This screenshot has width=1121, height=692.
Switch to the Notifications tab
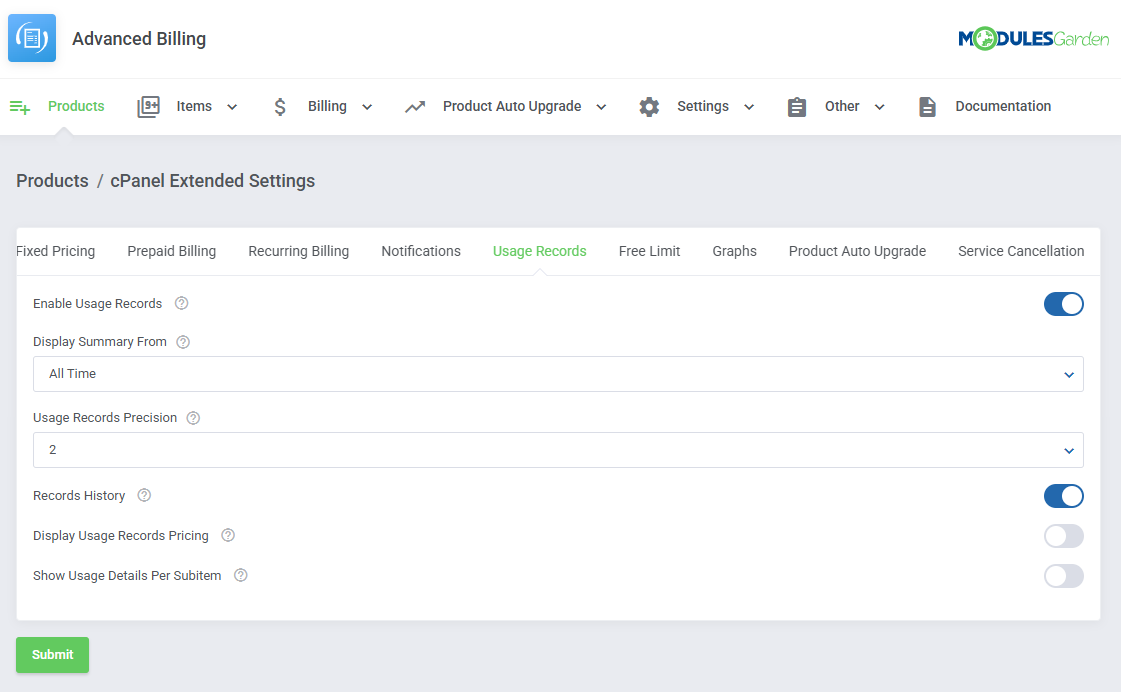(x=421, y=251)
